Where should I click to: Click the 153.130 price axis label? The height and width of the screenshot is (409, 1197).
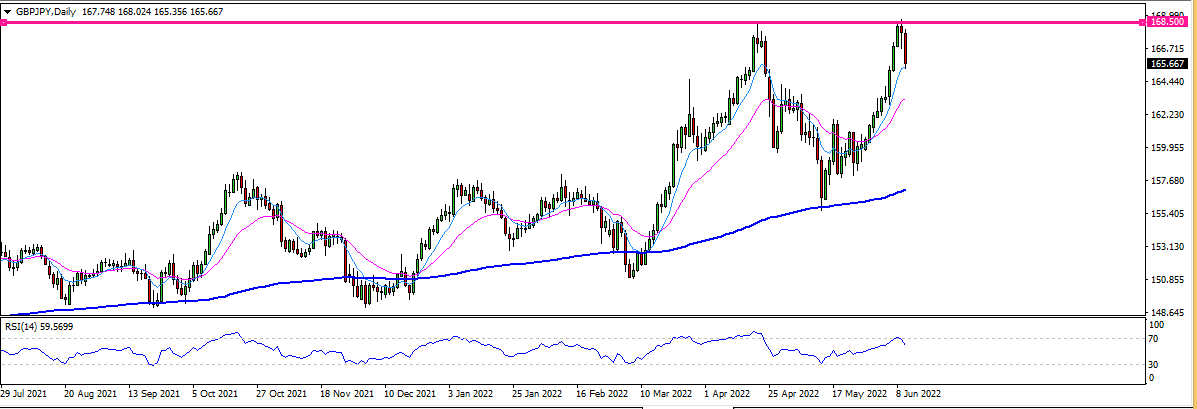(1166, 247)
